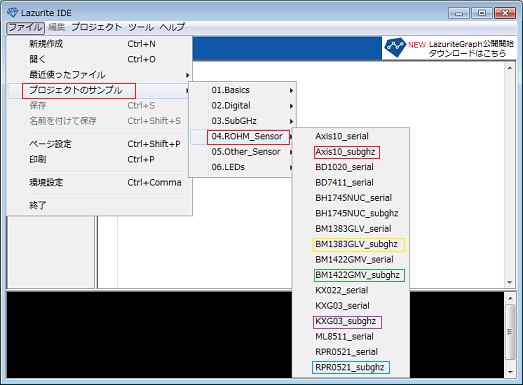This screenshot has width=523, height=385.
Task: Click console scrollbar down arrow
Action: tap(510, 372)
